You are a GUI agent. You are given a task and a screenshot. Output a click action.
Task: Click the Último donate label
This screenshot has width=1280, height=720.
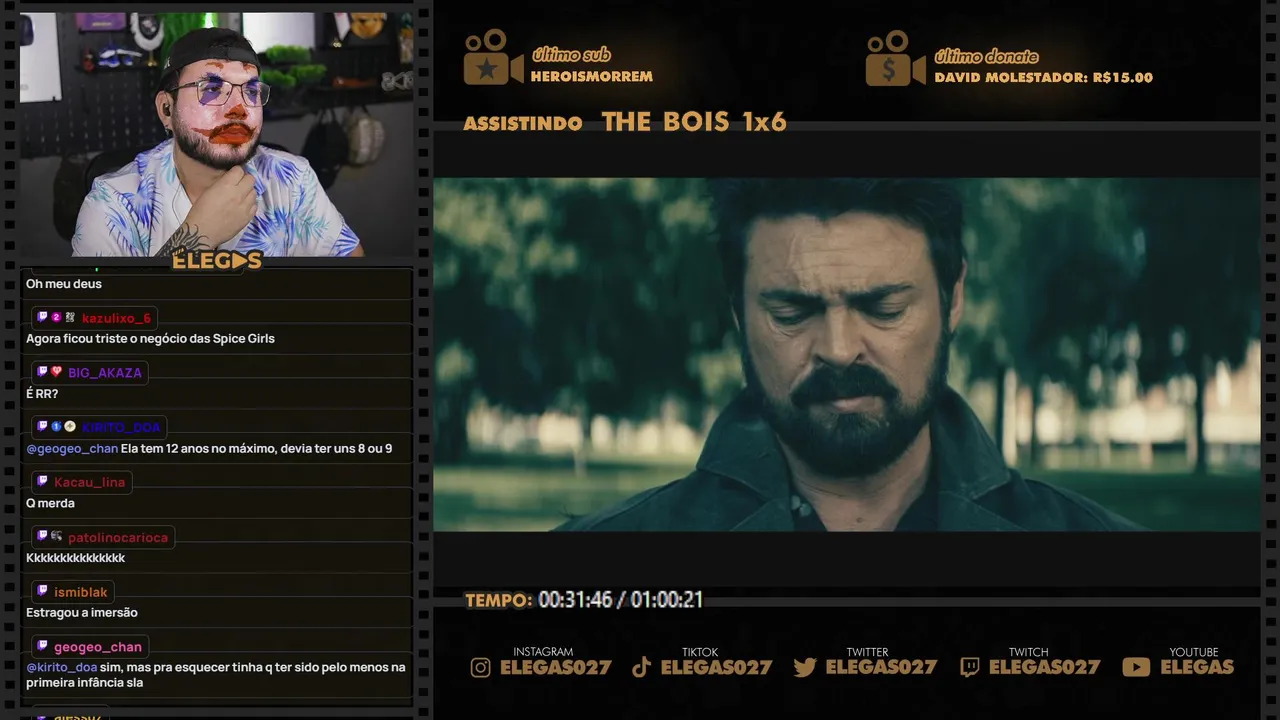pyautogui.click(x=986, y=56)
